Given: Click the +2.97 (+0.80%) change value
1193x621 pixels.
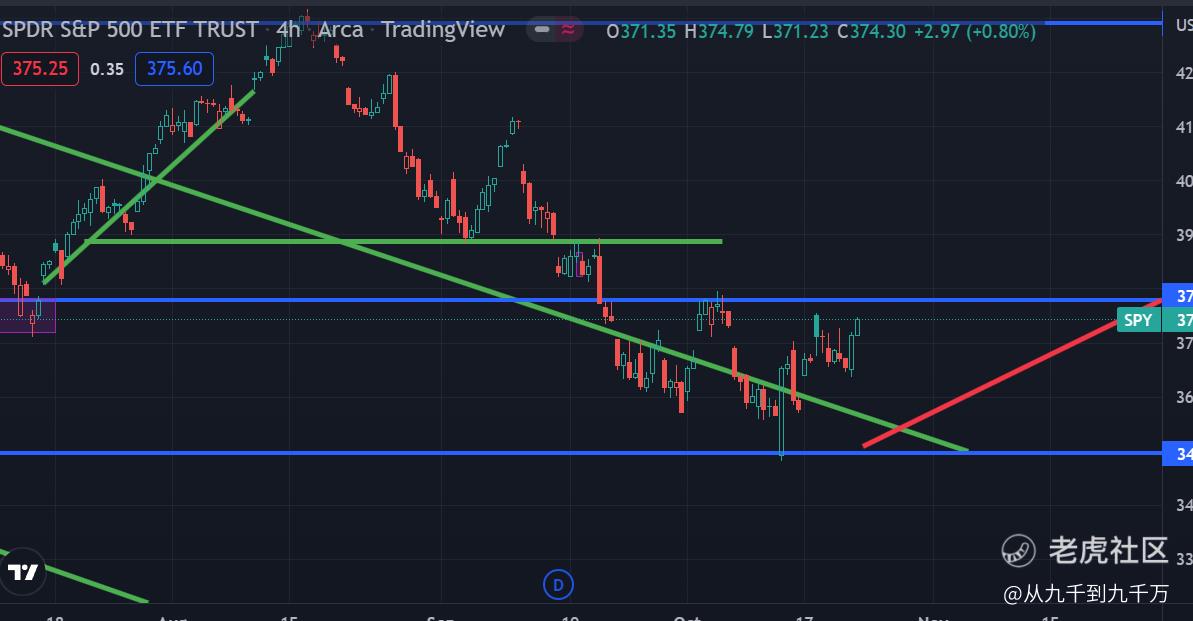Looking at the screenshot, I should click(975, 31).
